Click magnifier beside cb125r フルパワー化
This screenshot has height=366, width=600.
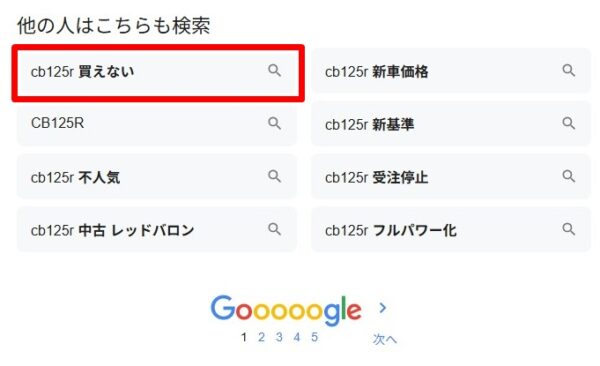click(569, 229)
